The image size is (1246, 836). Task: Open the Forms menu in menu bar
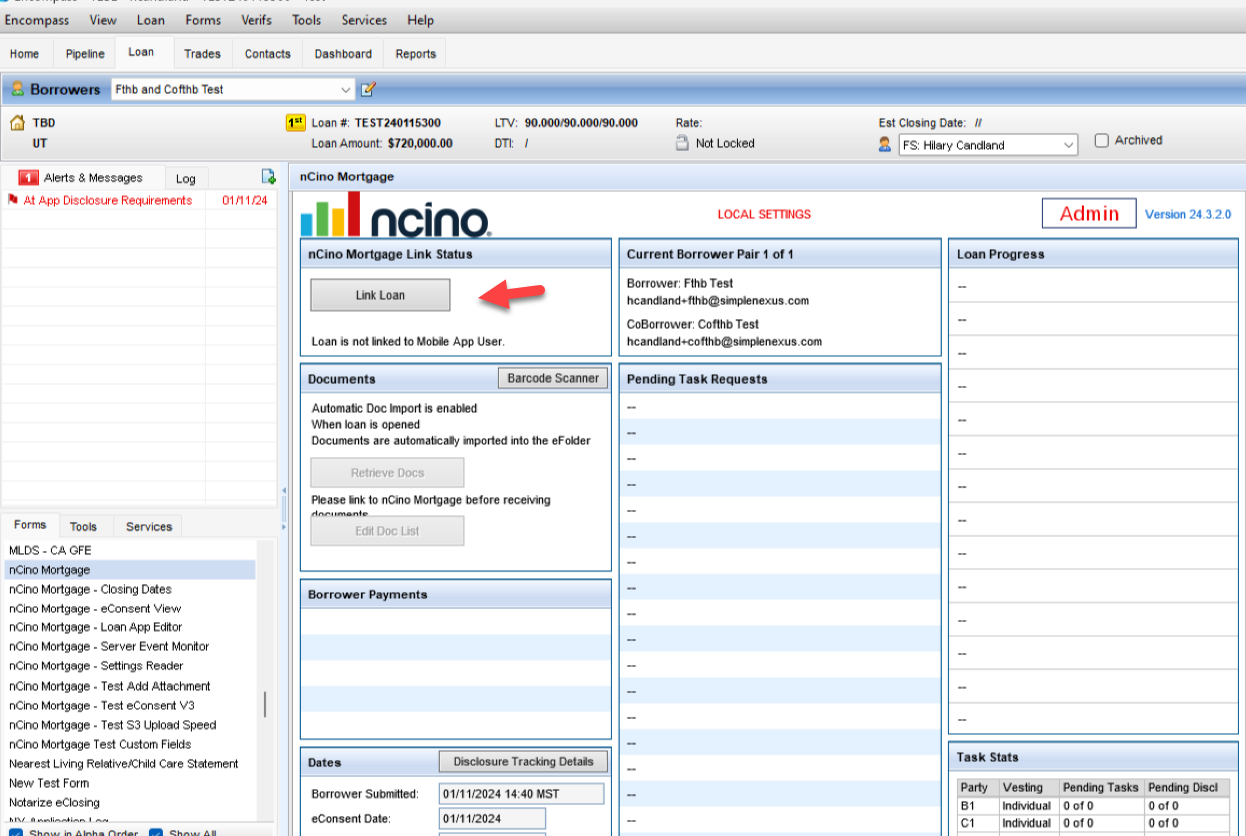click(x=203, y=20)
